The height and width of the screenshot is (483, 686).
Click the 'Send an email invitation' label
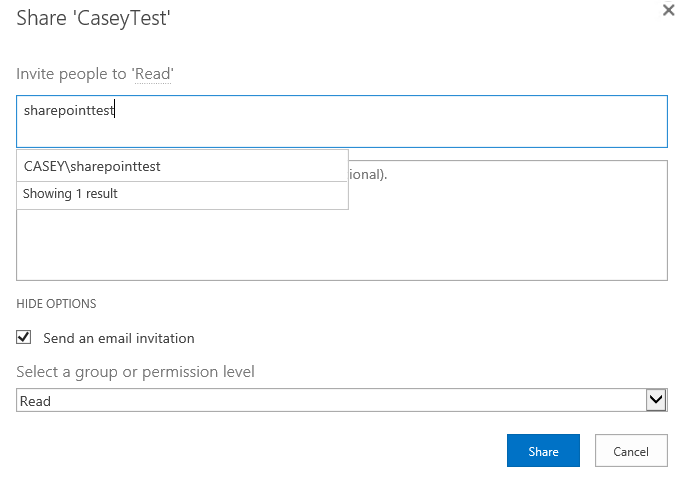tap(119, 338)
